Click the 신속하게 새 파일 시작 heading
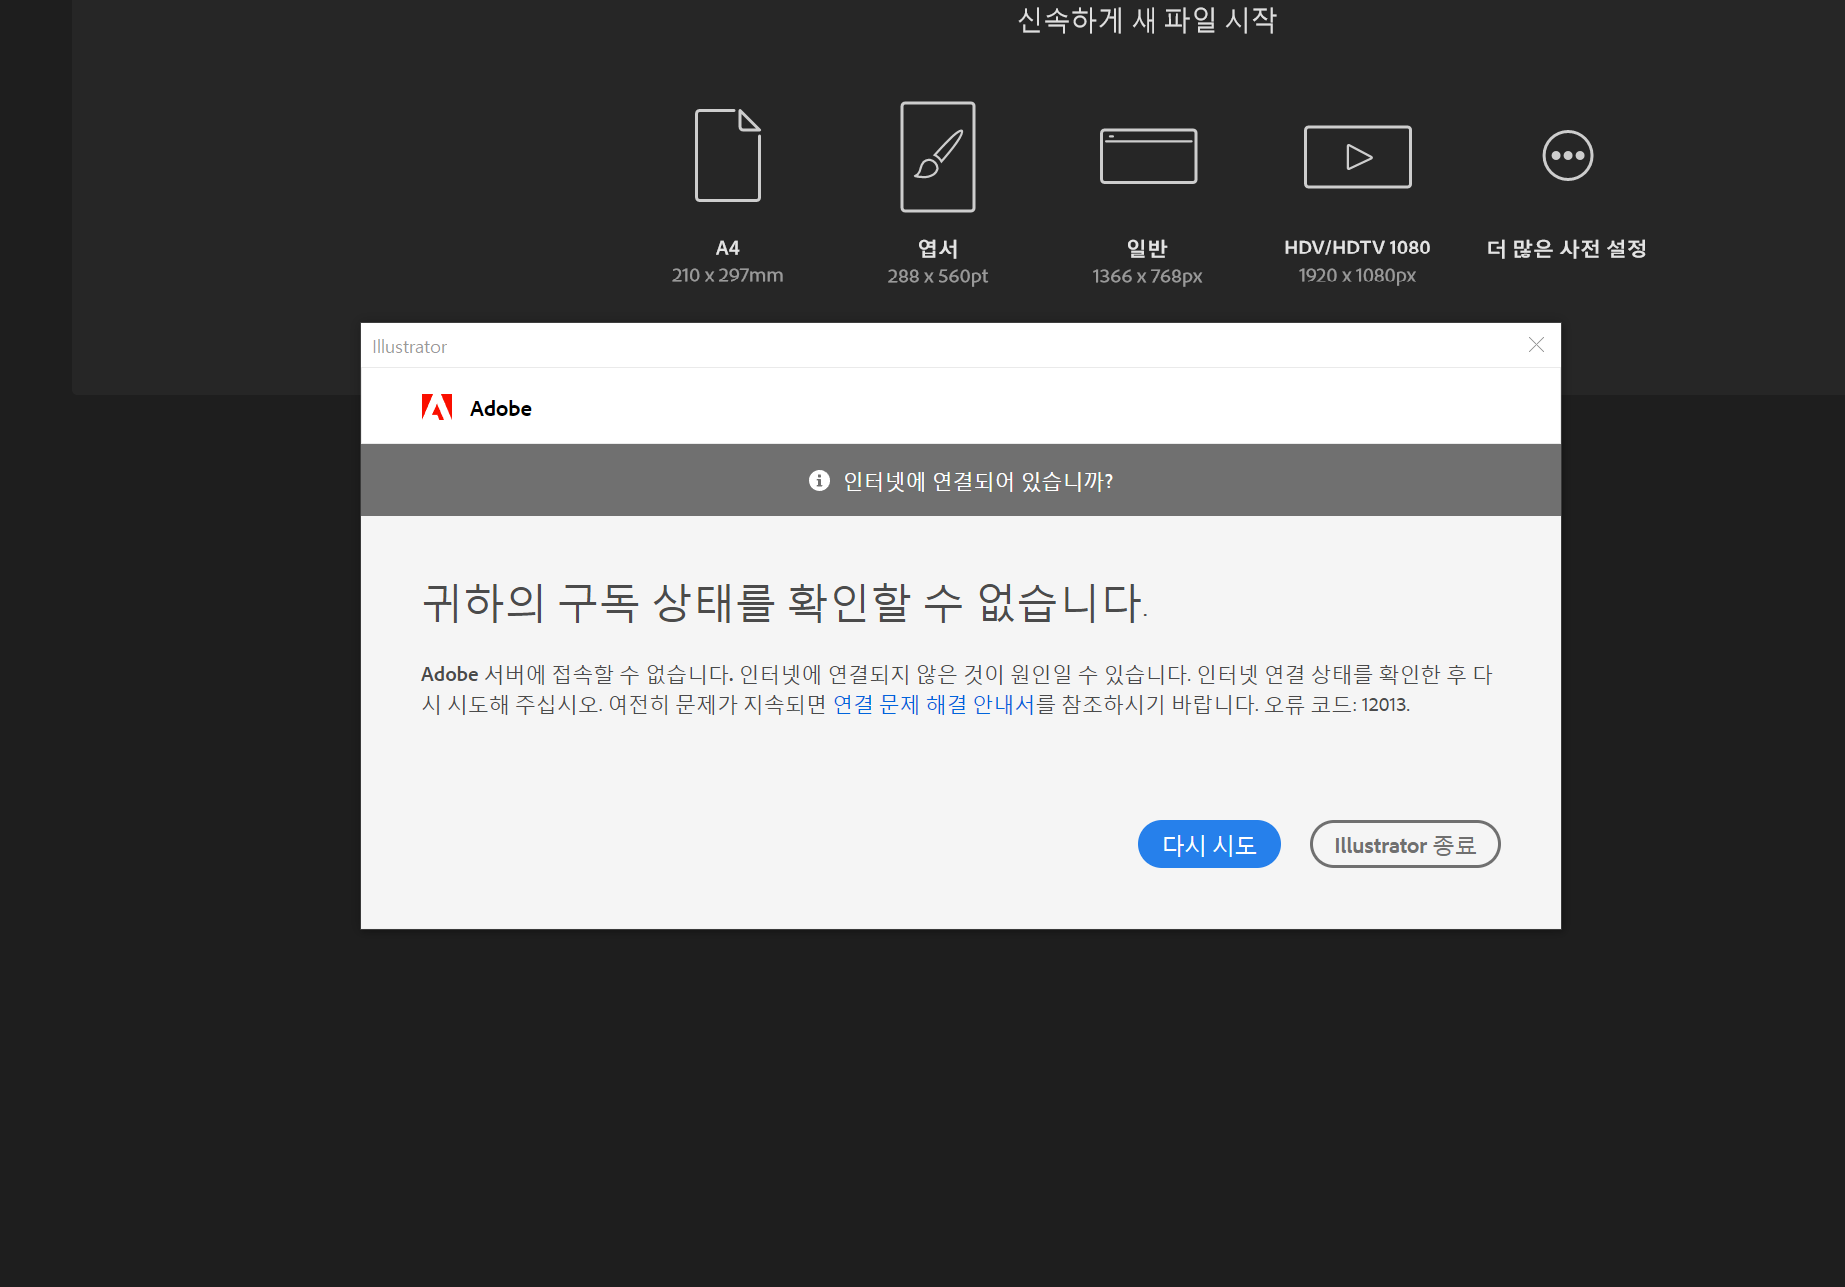The image size is (1845, 1287). pyautogui.click(x=1148, y=20)
